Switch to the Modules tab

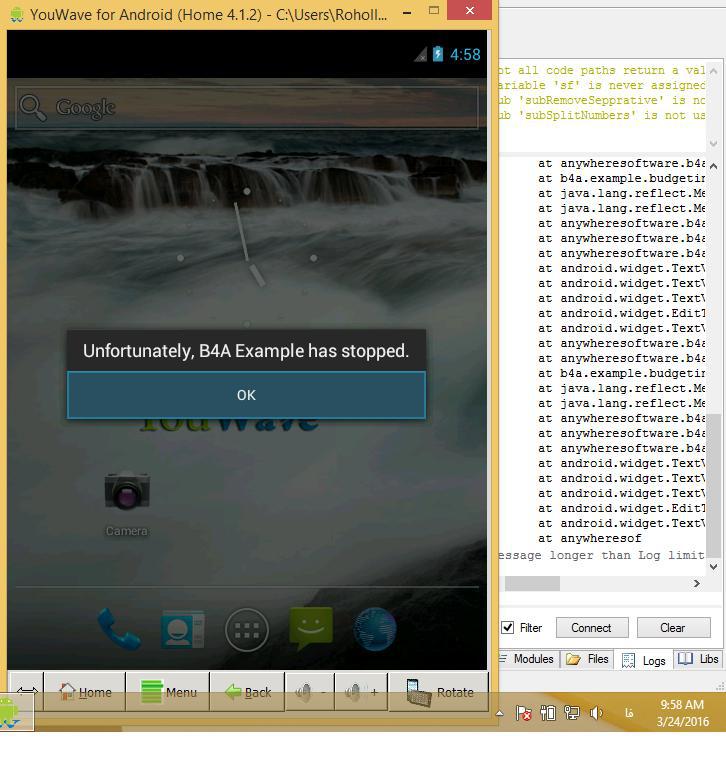[529, 659]
